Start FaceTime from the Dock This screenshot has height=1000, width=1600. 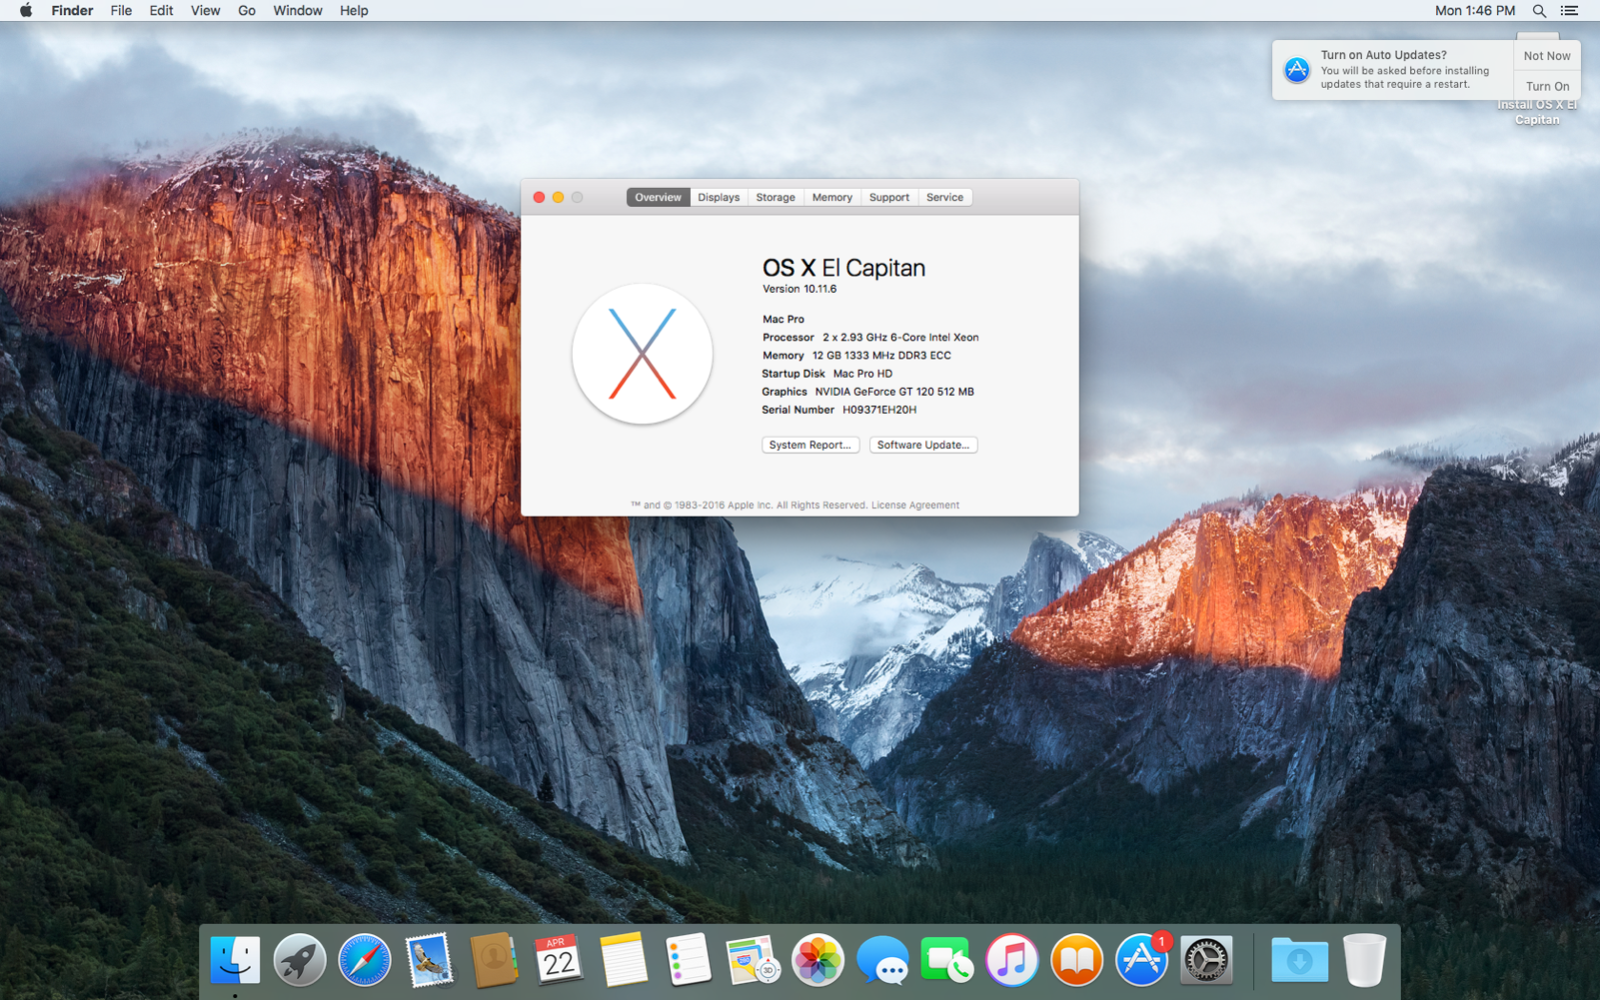coord(946,960)
